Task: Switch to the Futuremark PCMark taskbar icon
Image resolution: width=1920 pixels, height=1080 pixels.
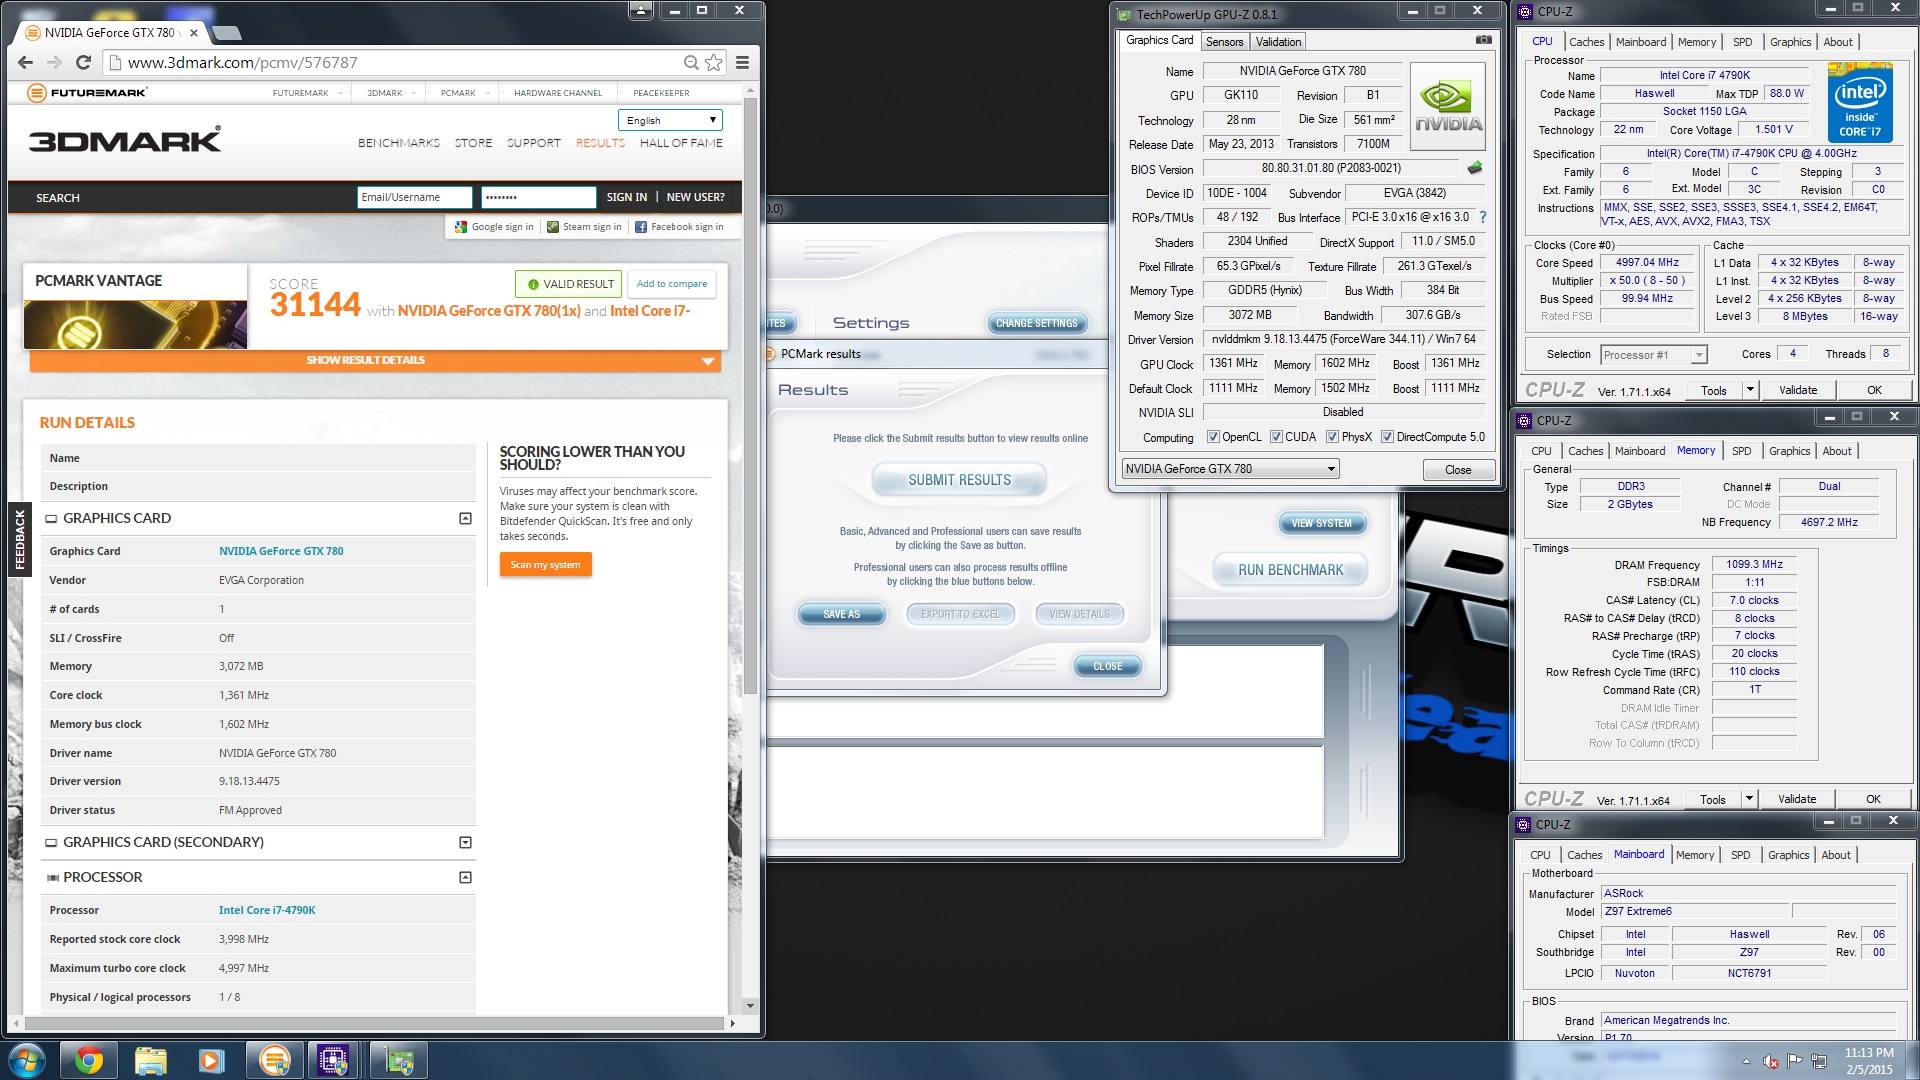Action: coord(274,1060)
